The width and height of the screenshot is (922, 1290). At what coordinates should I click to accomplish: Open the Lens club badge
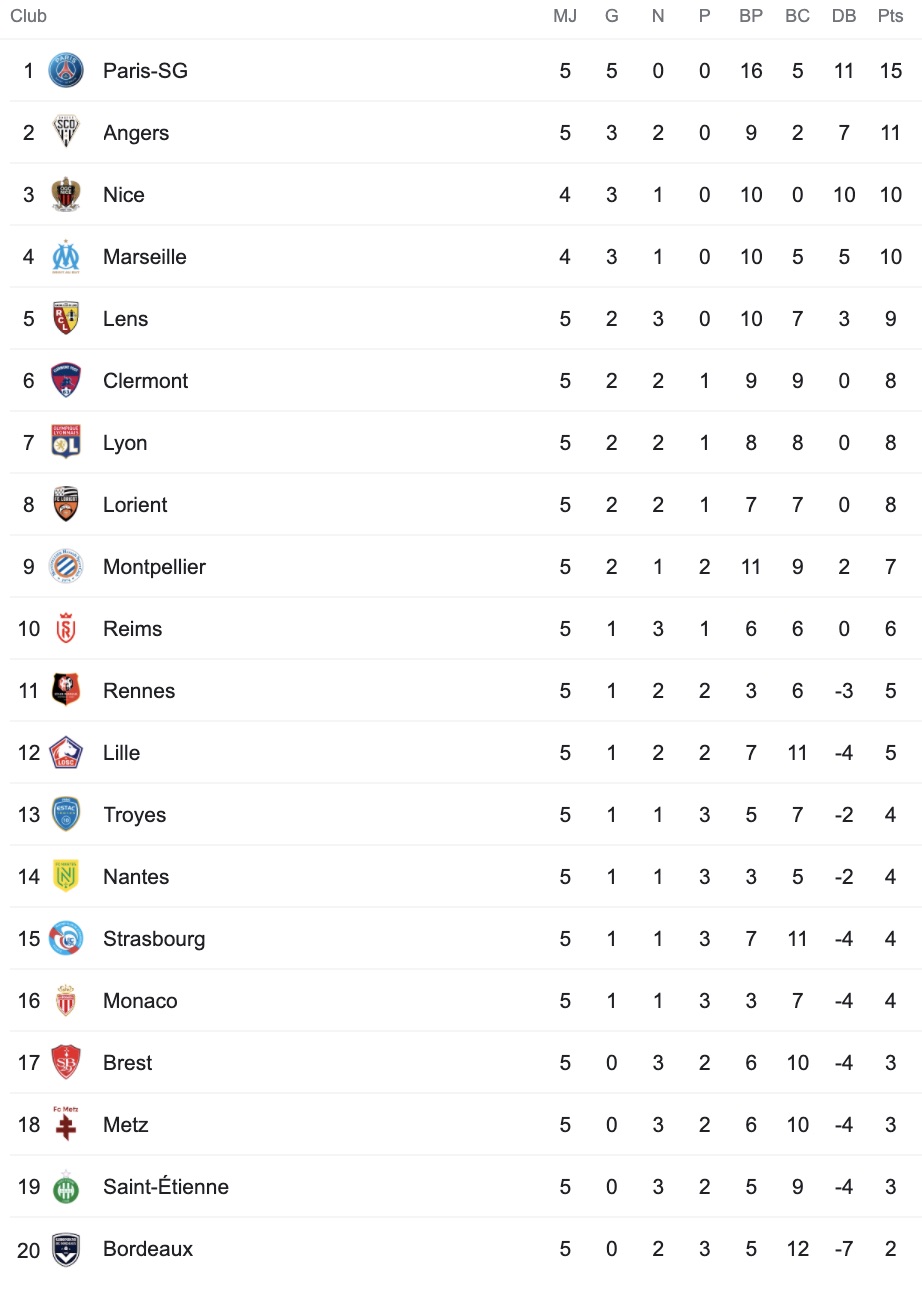click(66, 319)
